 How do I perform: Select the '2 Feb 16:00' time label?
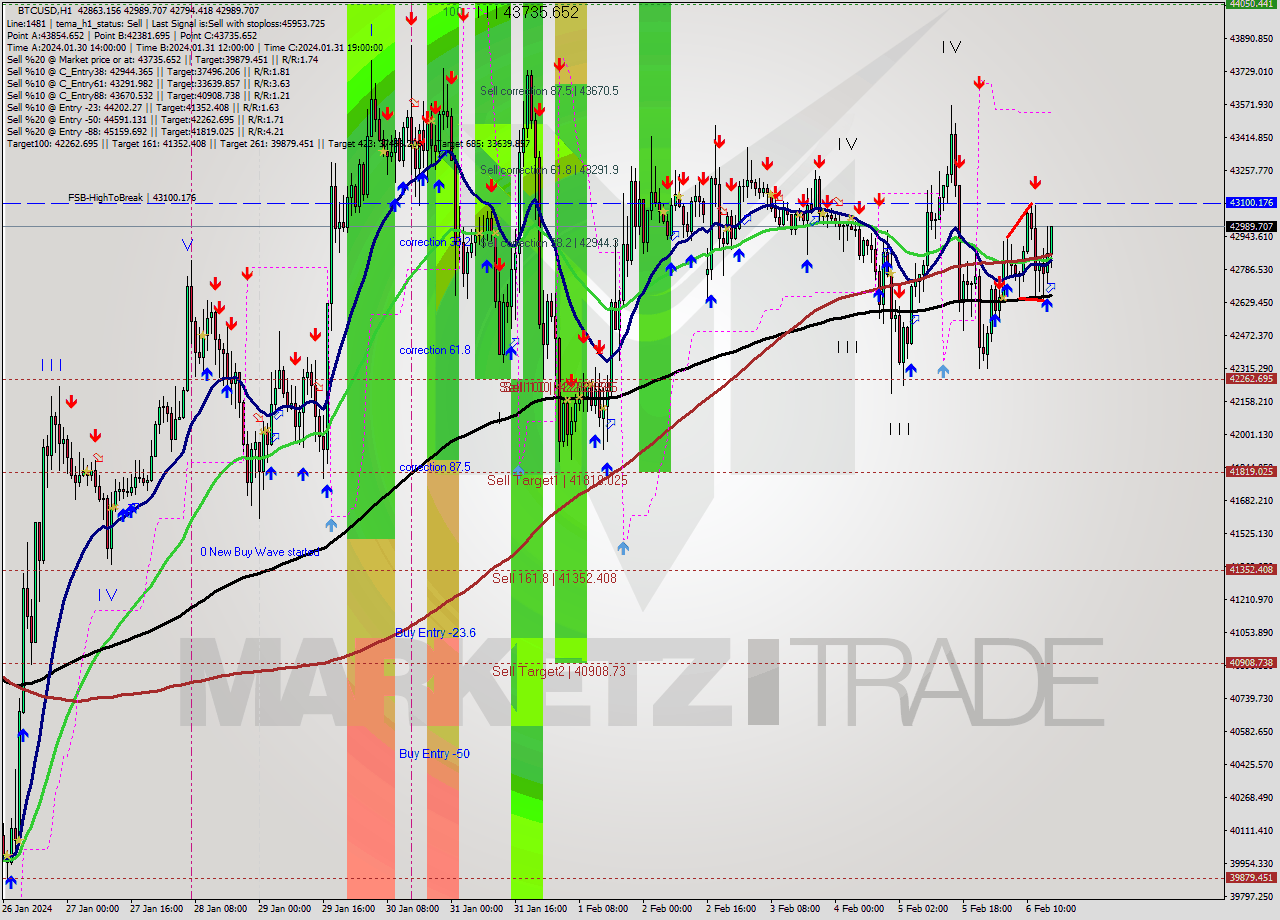pos(731,909)
